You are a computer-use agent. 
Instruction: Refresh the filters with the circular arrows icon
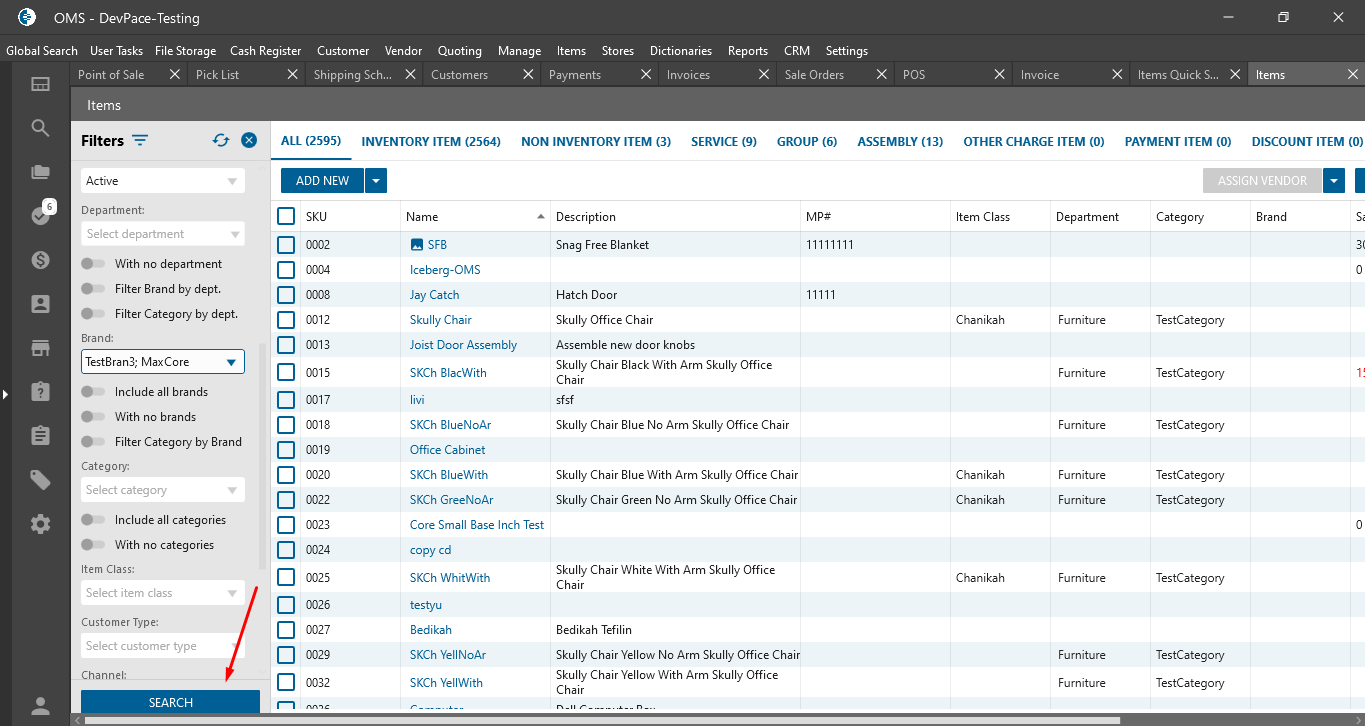click(x=221, y=141)
